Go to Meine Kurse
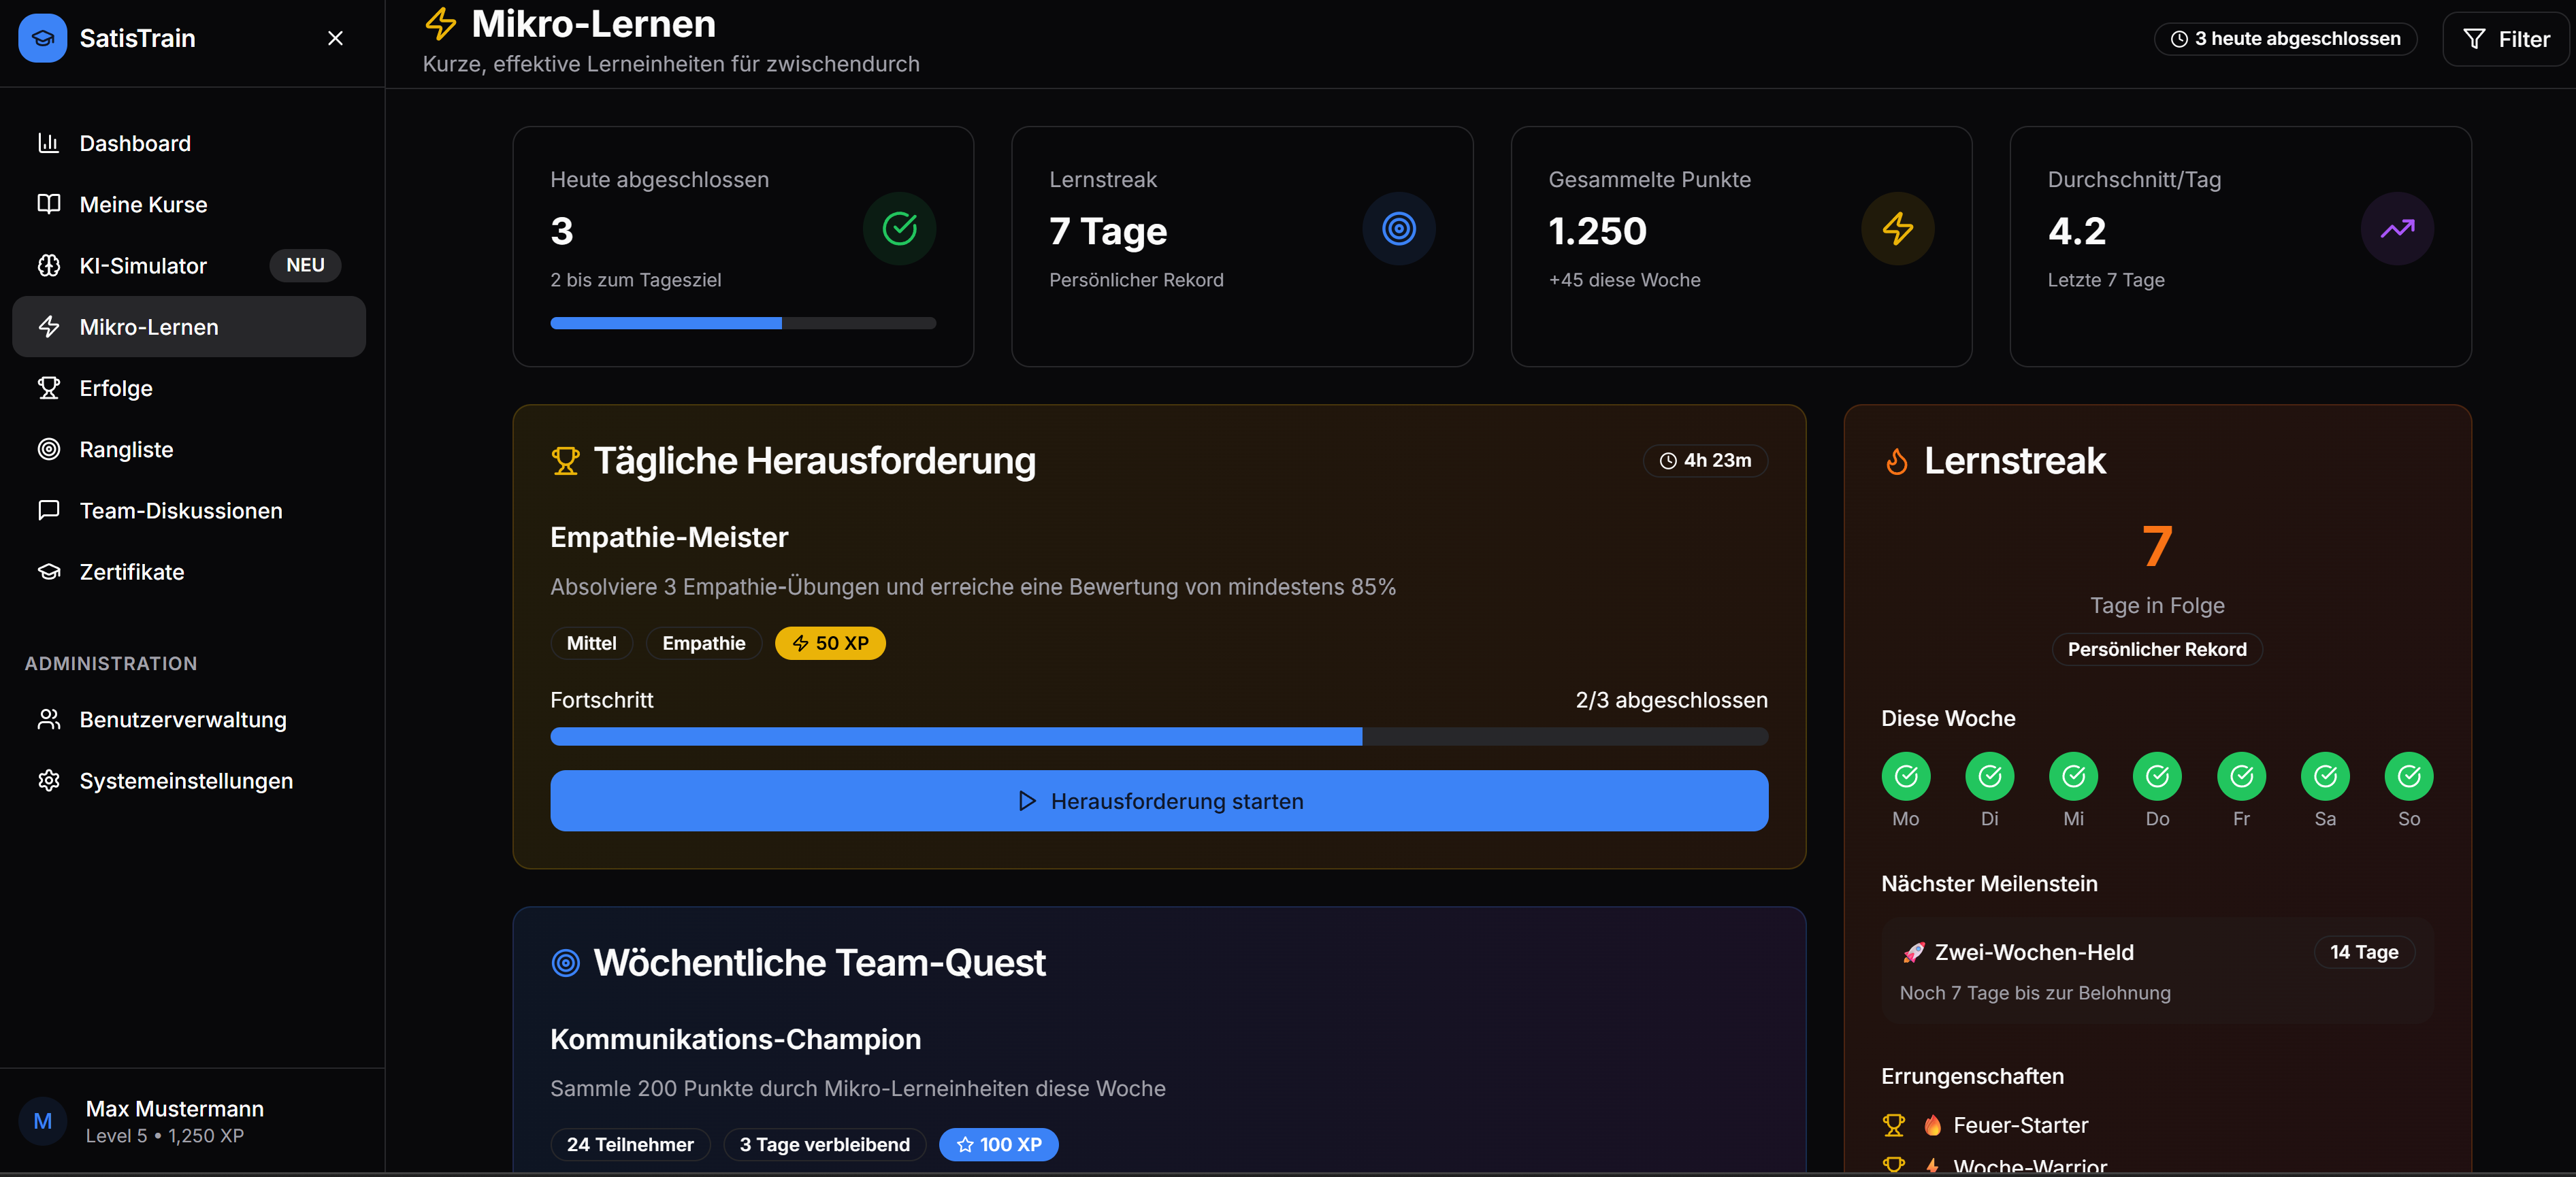The height and width of the screenshot is (1177, 2576). tap(189, 204)
